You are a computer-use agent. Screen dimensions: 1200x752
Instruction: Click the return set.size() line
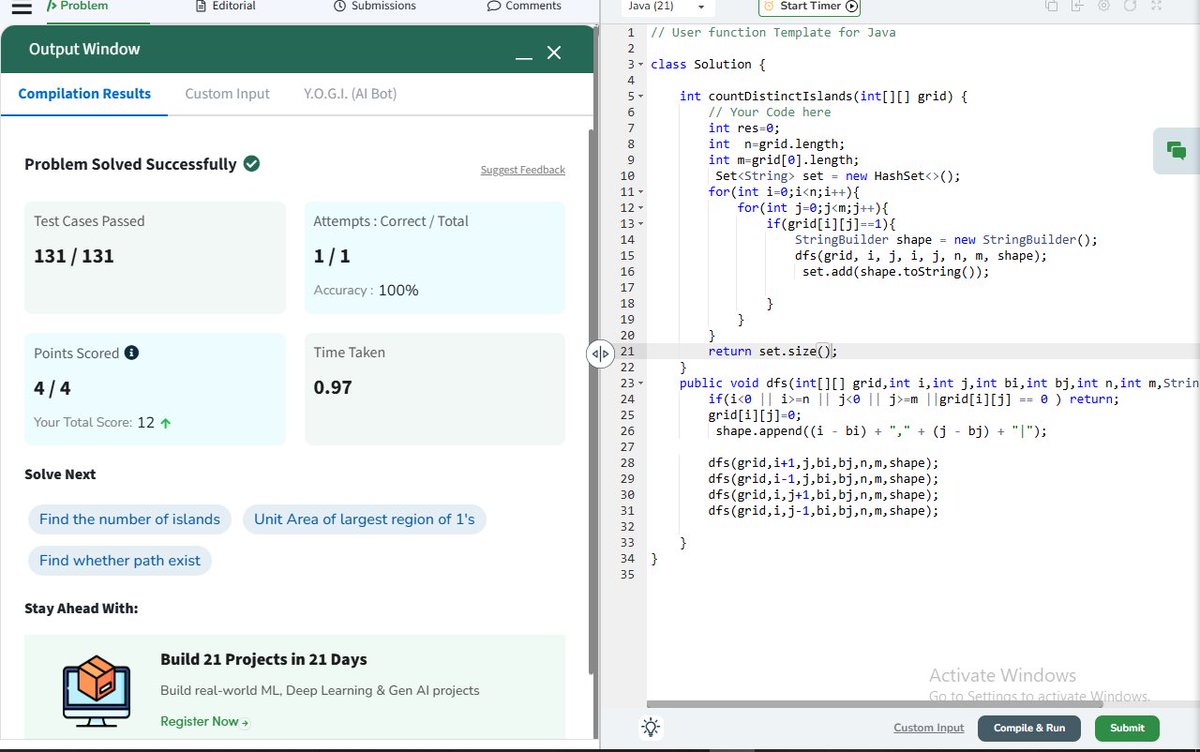point(772,351)
